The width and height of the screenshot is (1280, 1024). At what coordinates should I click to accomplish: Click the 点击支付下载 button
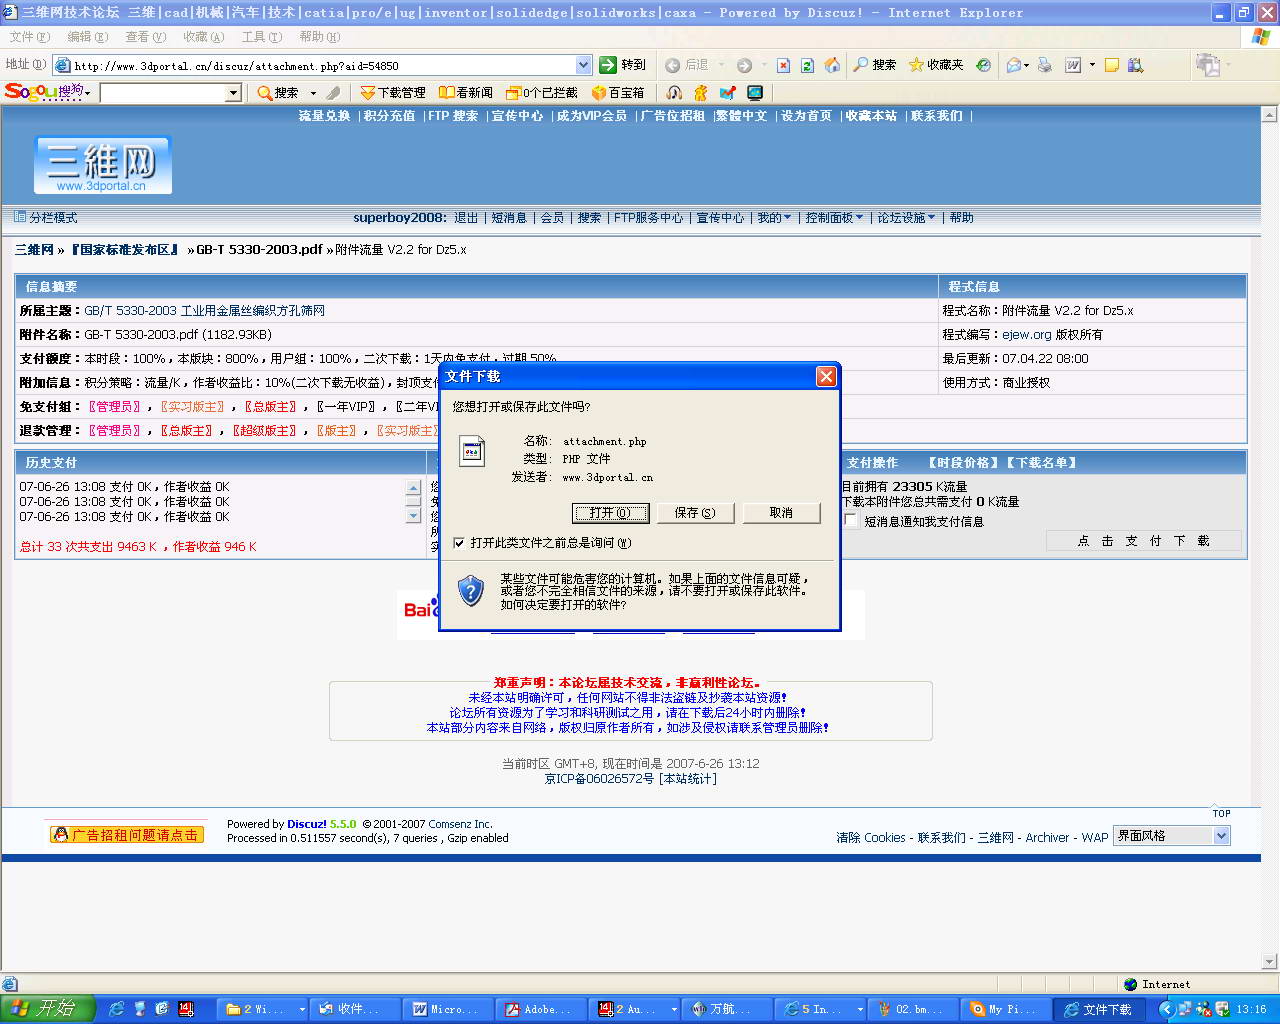pyautogui.click(x=1143, y=541)
